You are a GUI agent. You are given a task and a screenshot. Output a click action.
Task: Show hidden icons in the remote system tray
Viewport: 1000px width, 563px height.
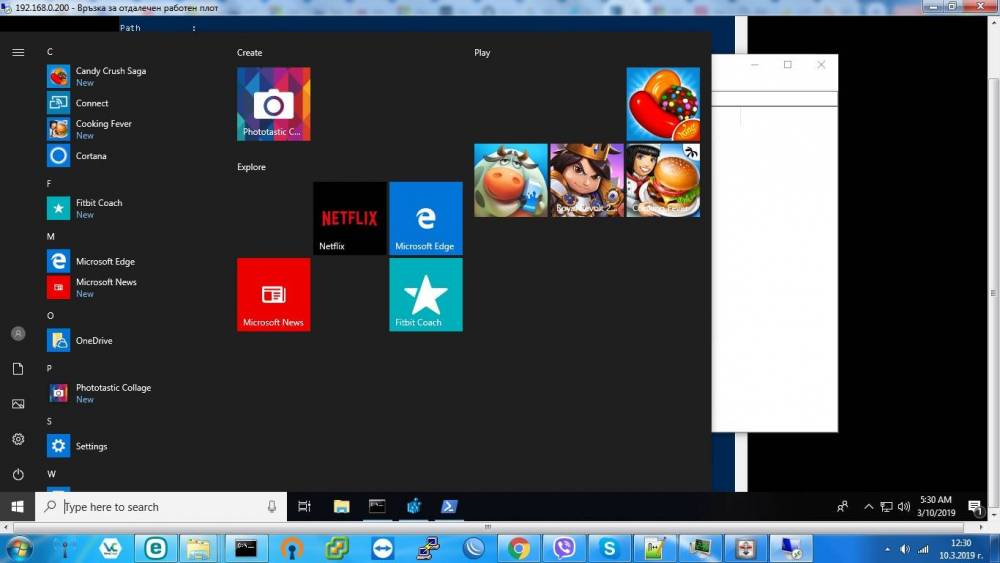tap(868, 507)
